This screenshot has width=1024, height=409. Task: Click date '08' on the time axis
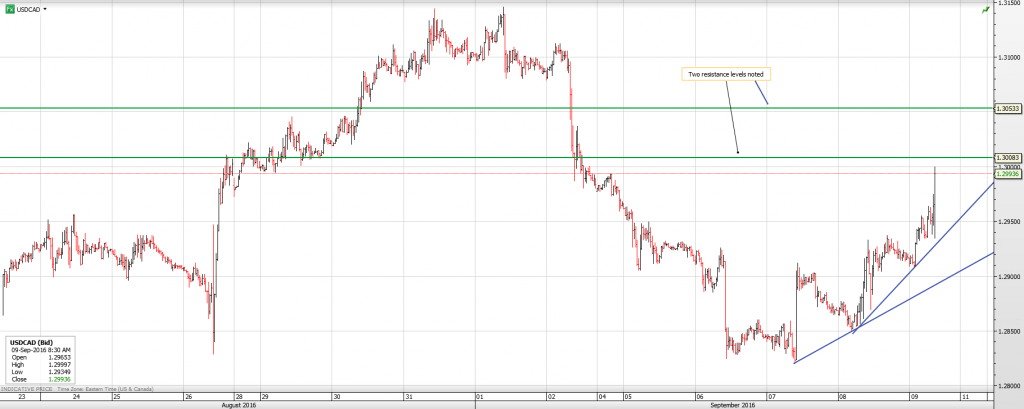[x=842, y=397]
